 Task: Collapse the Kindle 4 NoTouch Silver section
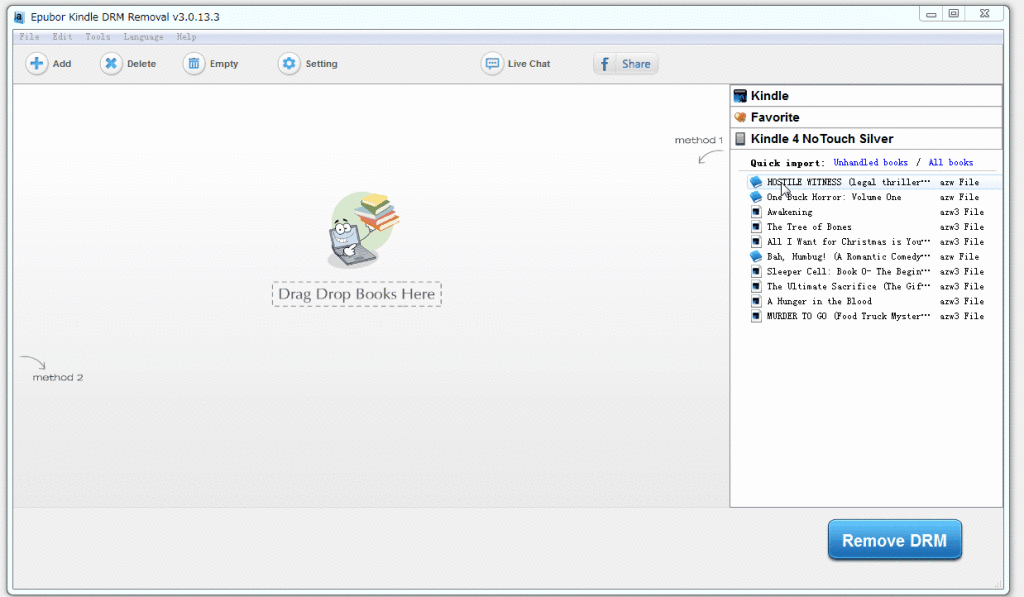click(866, 138)
